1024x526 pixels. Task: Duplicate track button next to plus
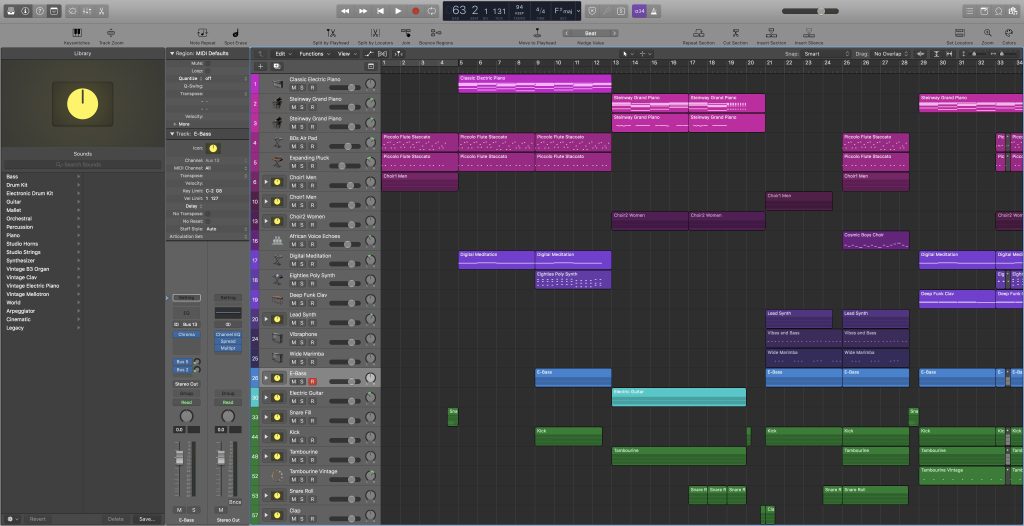[x=276, y=66]
